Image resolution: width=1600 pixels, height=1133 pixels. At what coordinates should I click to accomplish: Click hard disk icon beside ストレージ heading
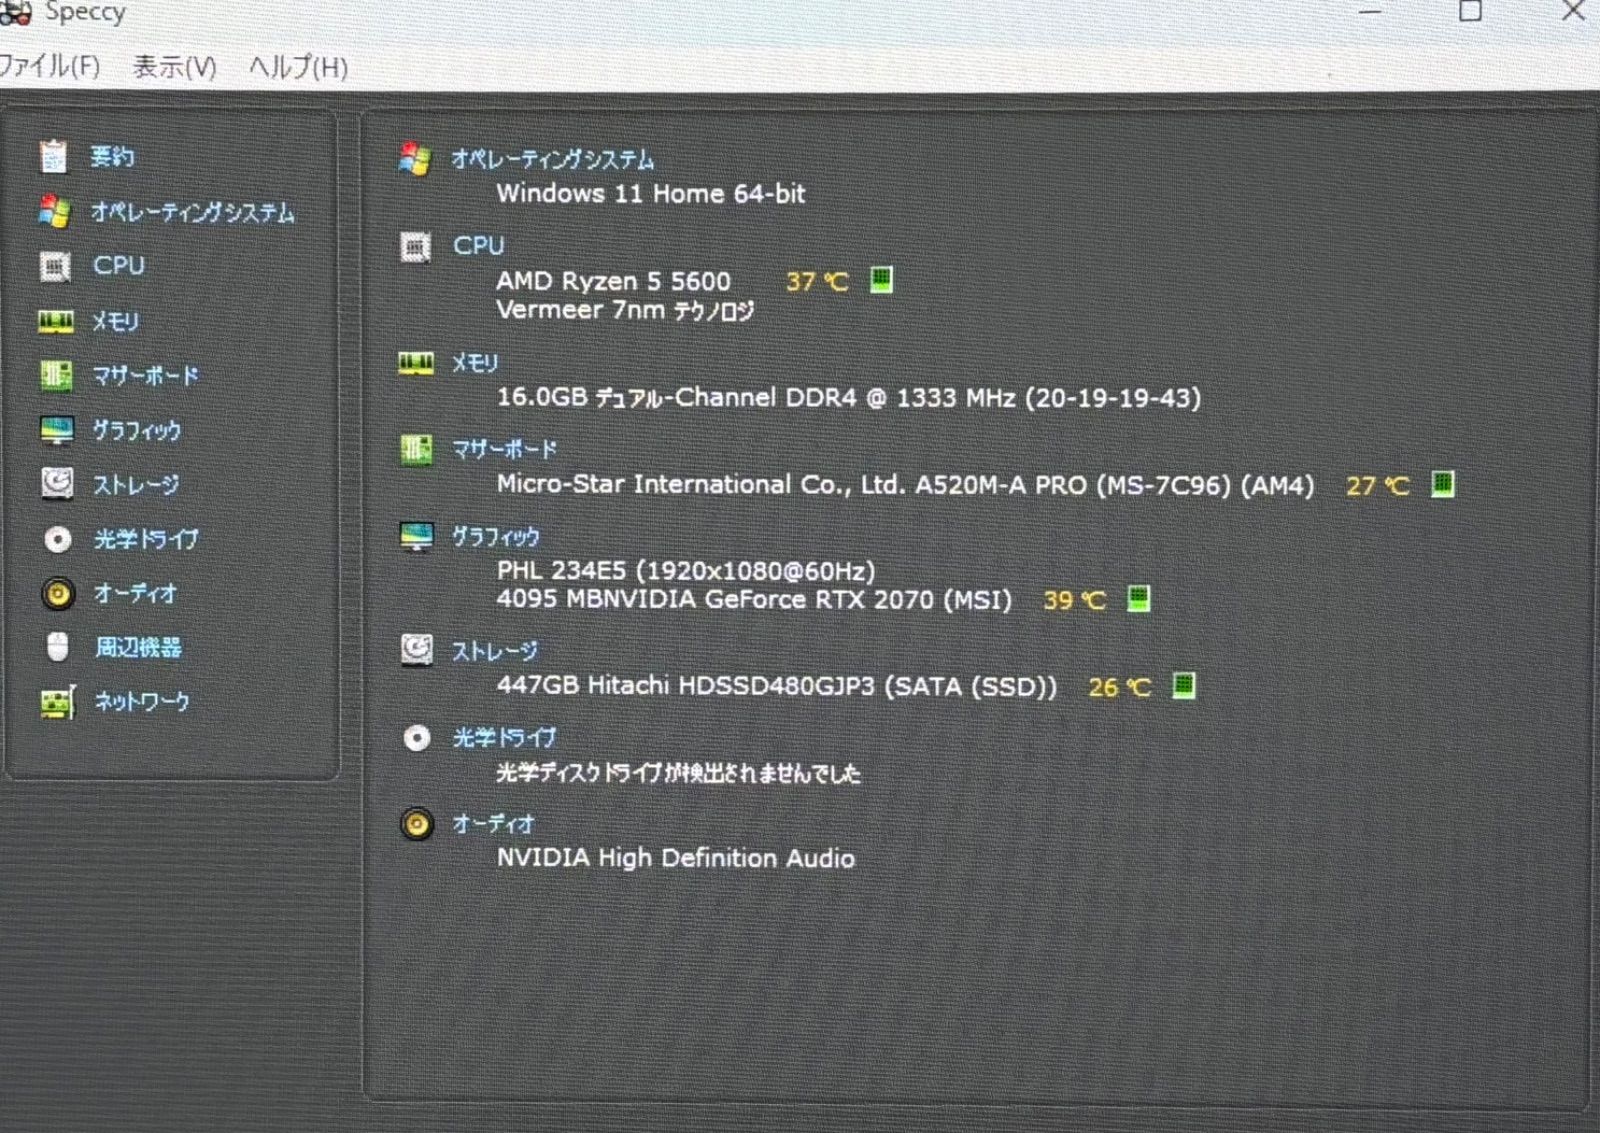point(416,651)
